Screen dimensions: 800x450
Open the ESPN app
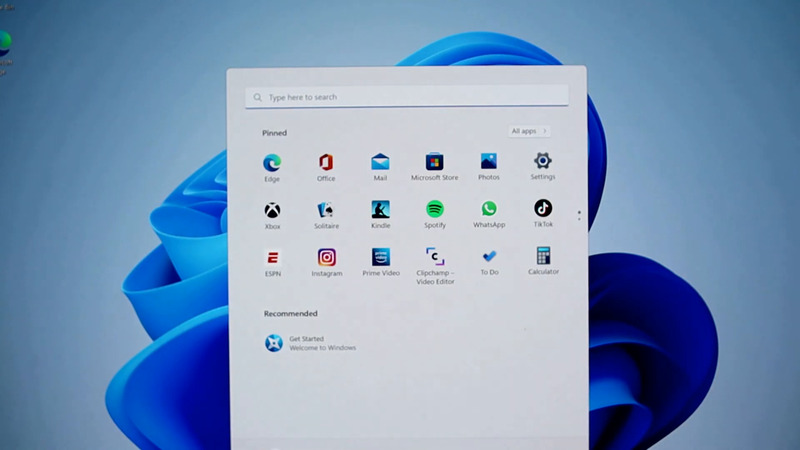272,258
